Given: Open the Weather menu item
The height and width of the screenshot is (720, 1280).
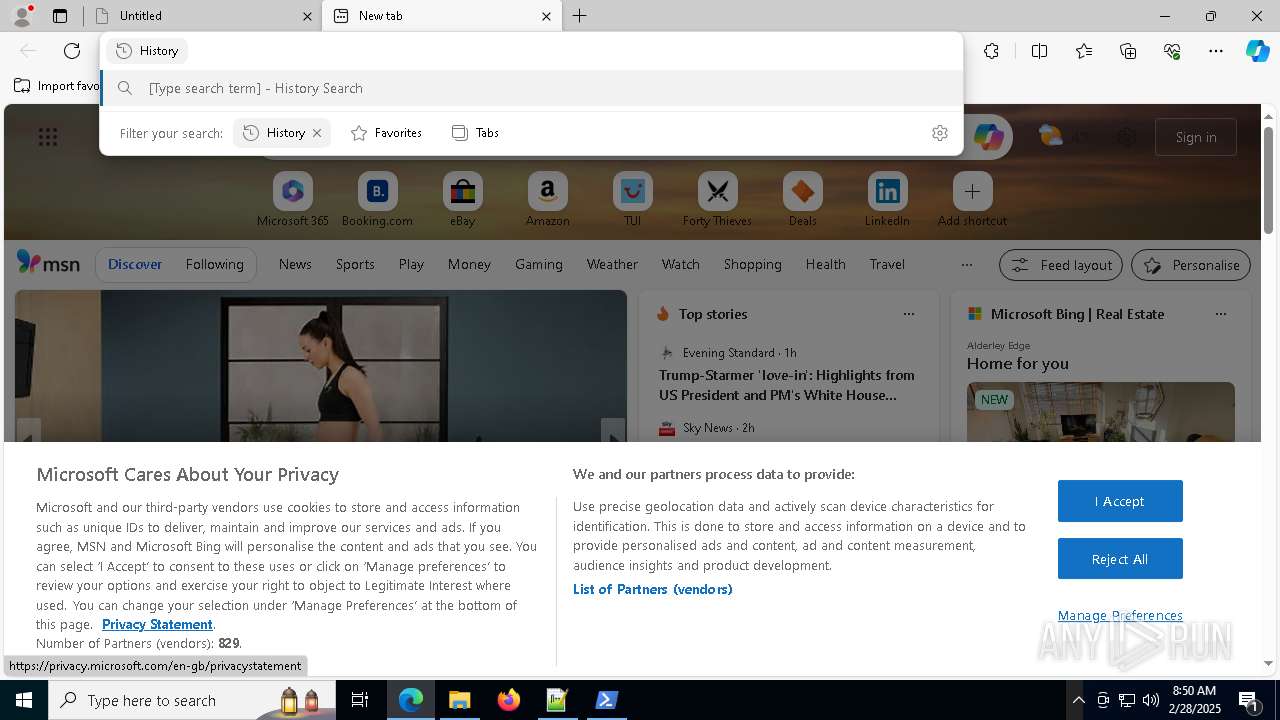Looking at the screenshot, I should point(612,264).
